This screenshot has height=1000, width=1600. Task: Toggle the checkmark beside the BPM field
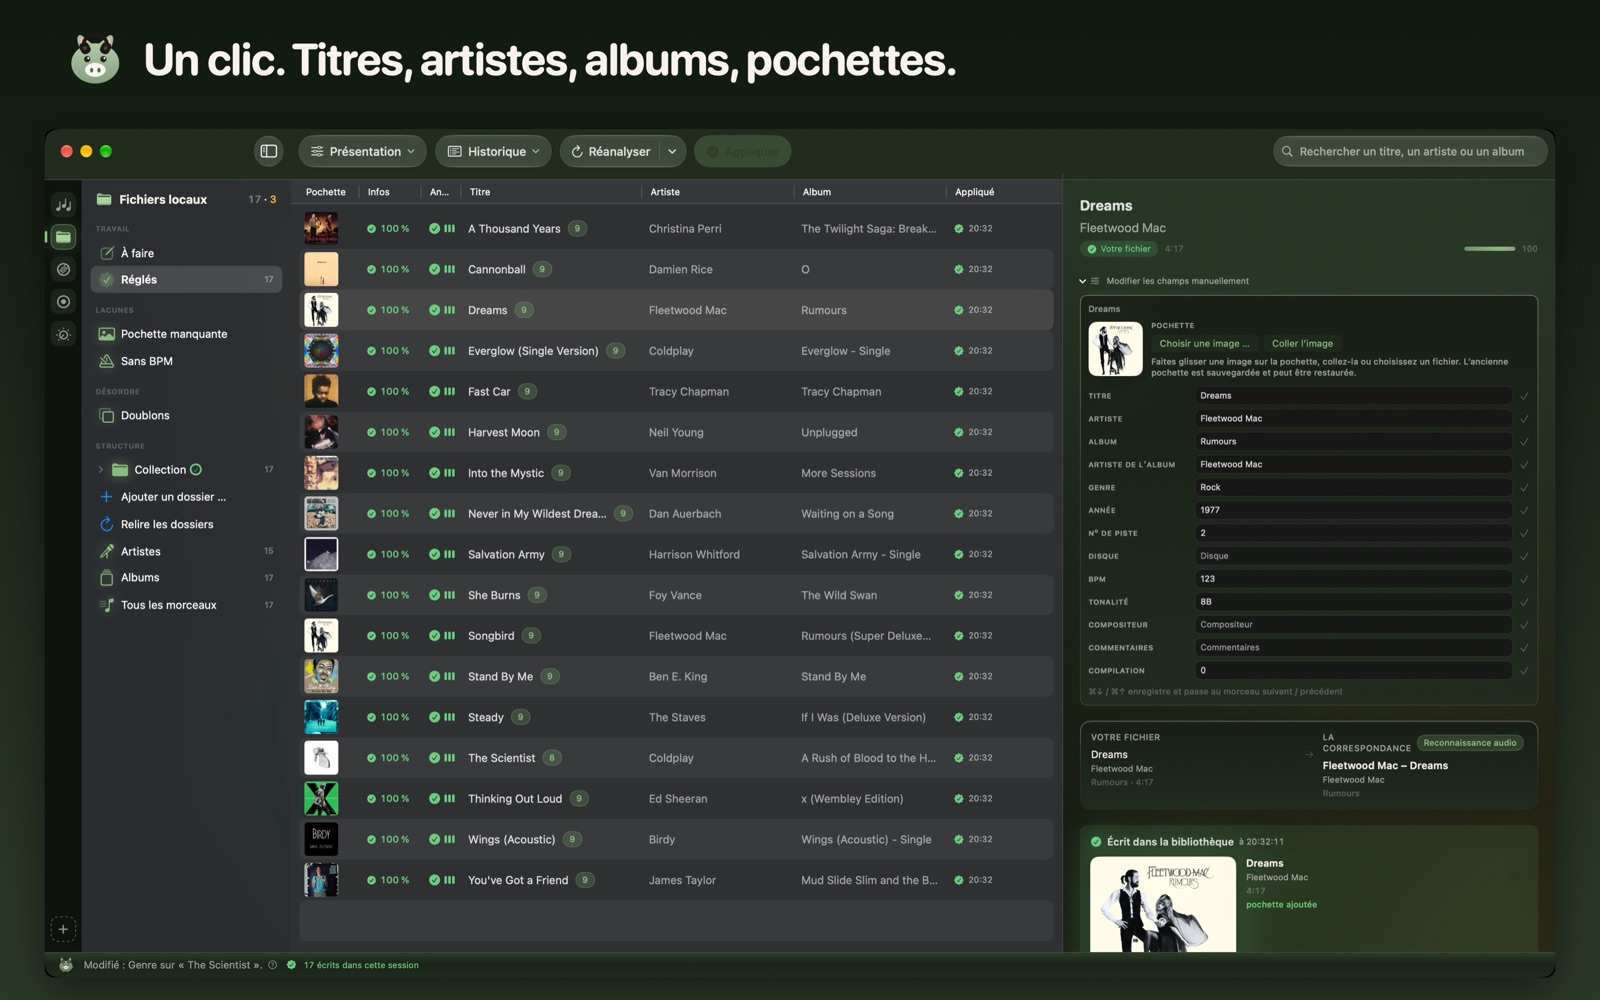point(1524,579)
